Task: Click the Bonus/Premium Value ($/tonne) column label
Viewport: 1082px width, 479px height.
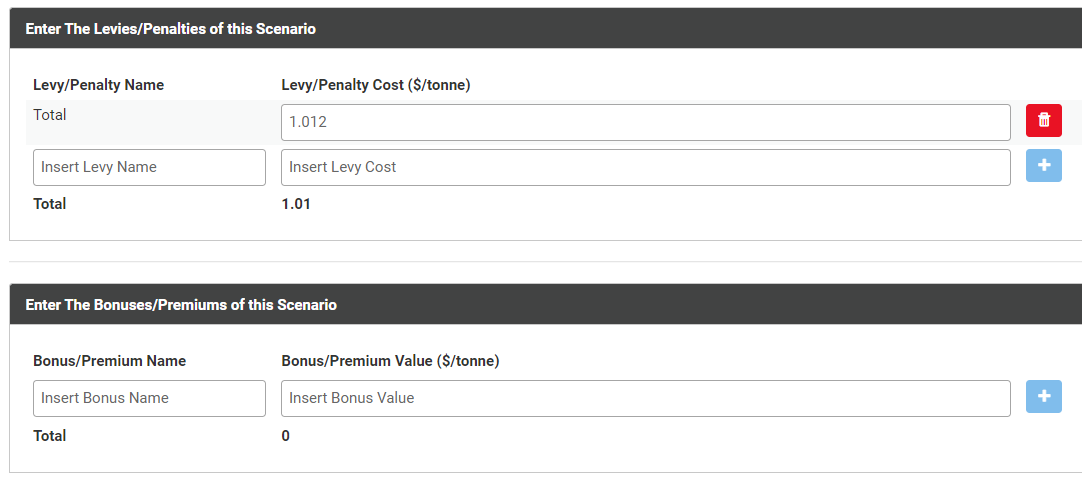Action: tap(390, 361)
